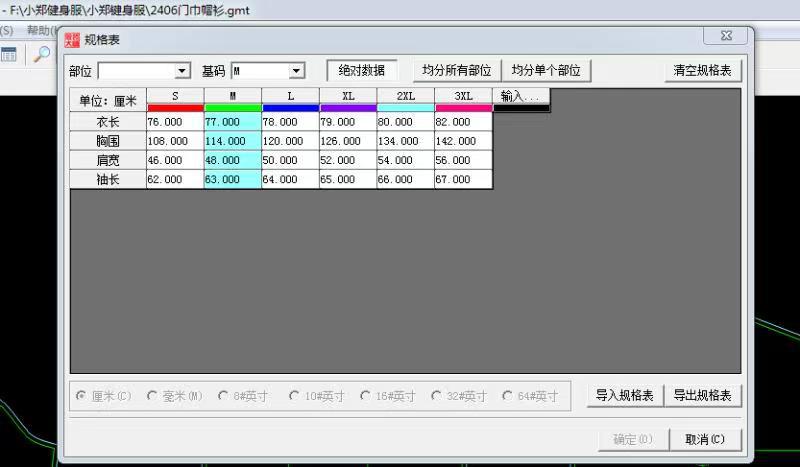This screenshot has width=800, height=467.
Task: Click the cell 142.000 in 胸围 row
Action: point(464,141)
